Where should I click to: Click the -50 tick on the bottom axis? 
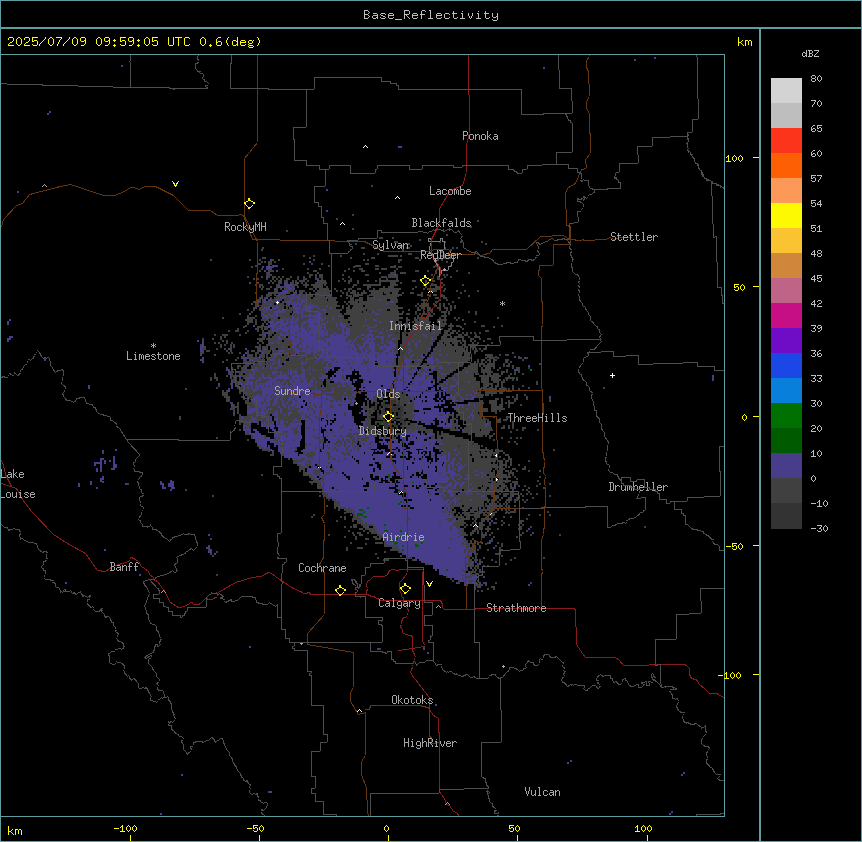(x=255, y=828)
